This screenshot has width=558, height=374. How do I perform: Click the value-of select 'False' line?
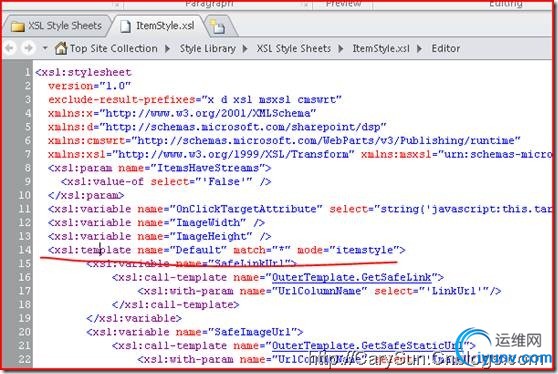166,181
